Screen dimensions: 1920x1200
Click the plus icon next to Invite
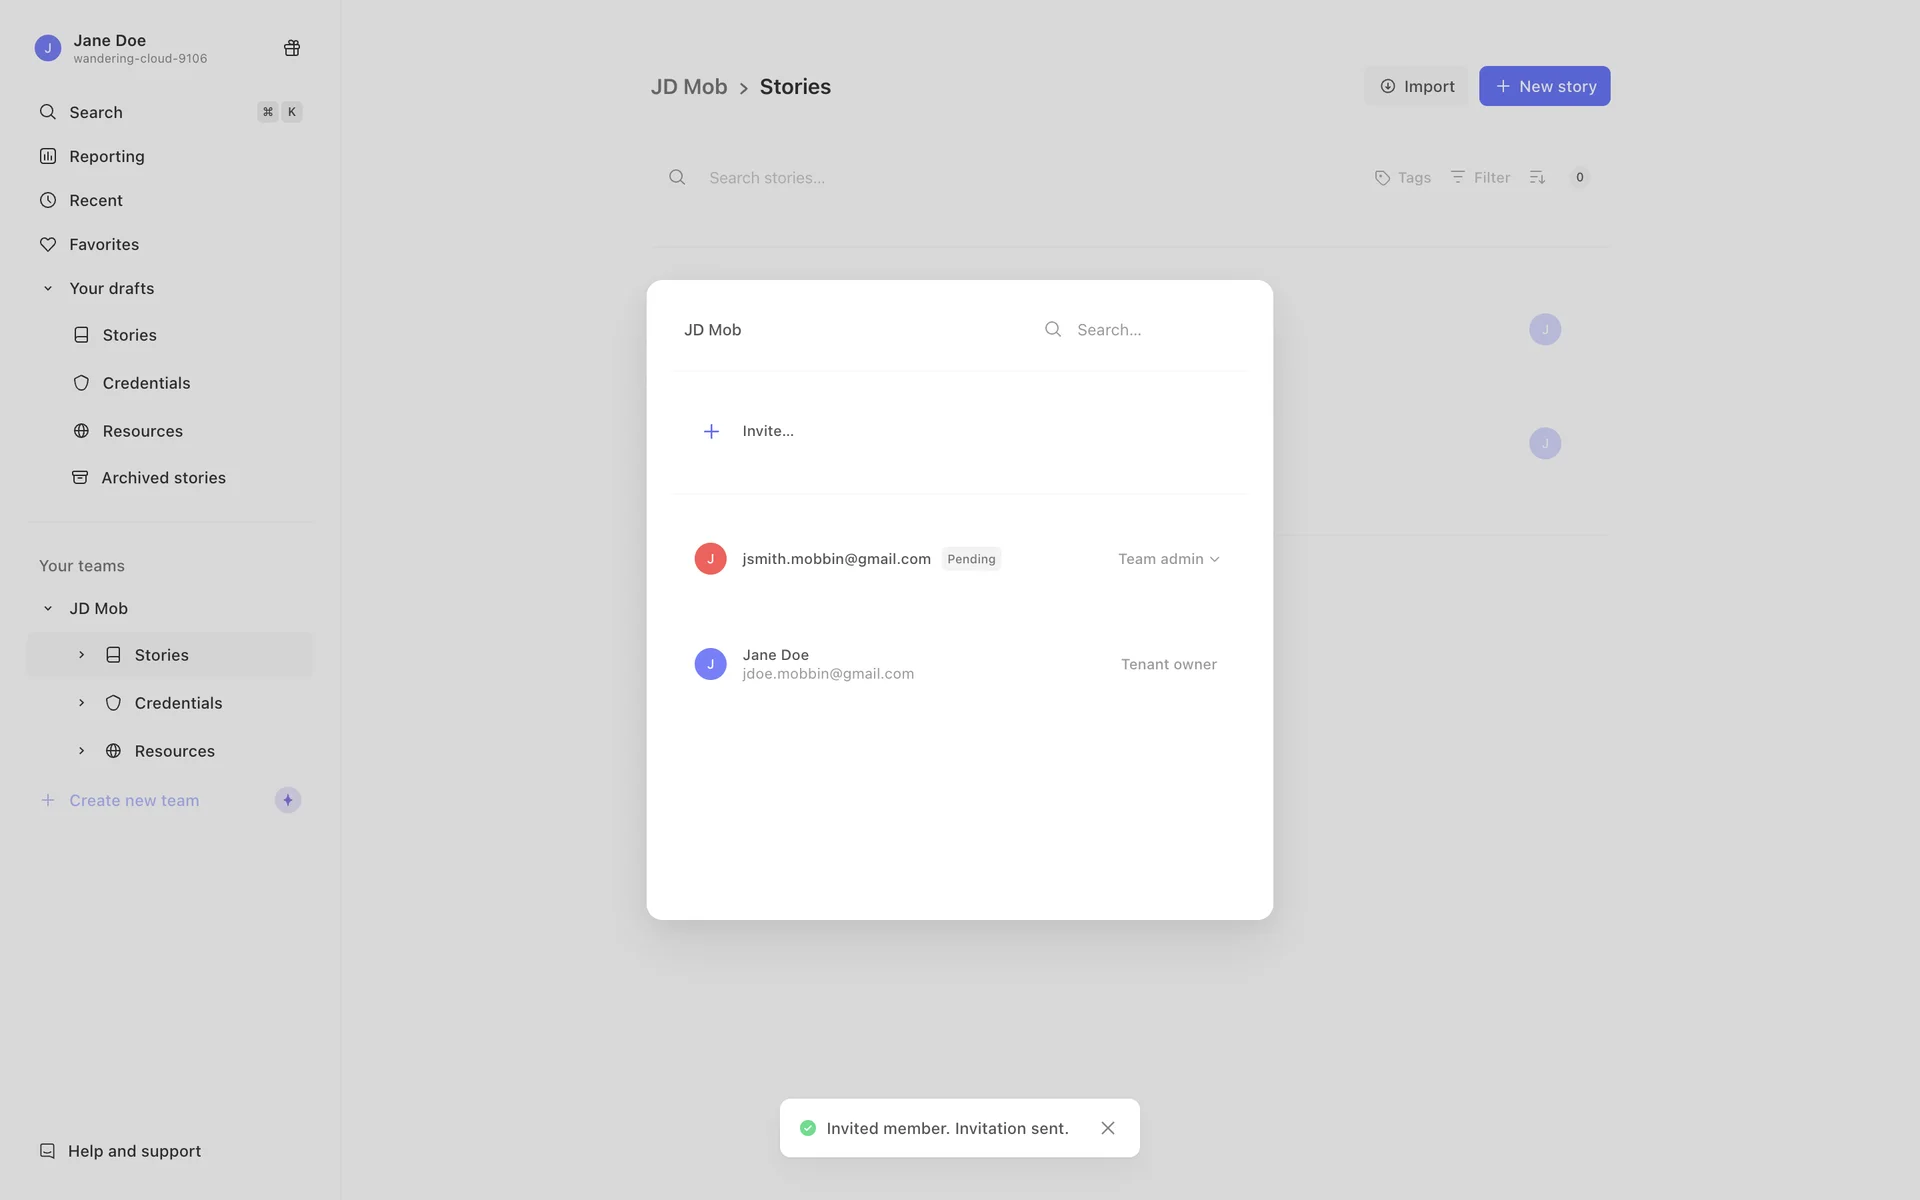711,431
